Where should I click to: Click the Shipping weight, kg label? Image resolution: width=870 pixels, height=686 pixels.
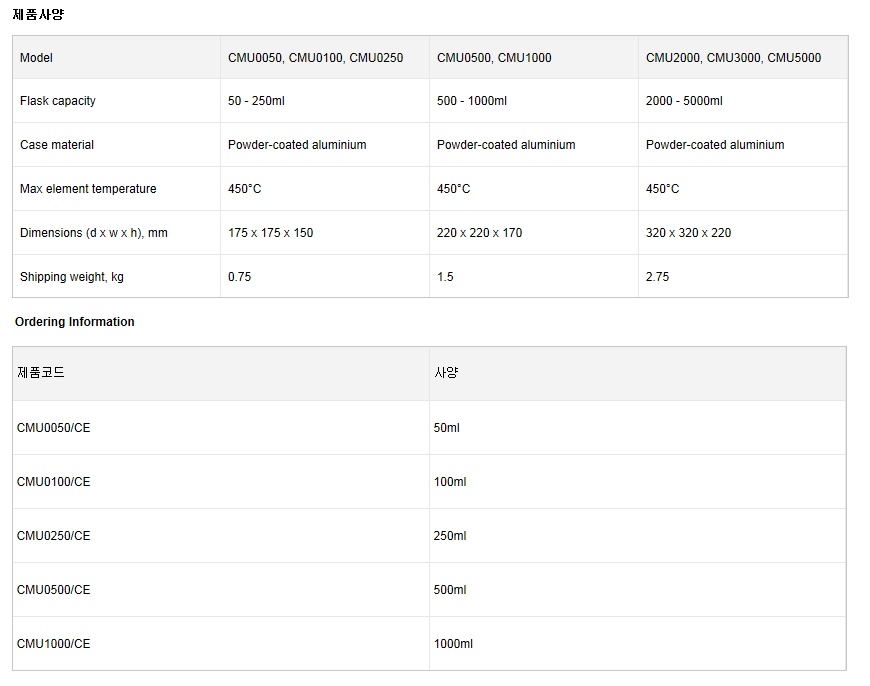72,276
